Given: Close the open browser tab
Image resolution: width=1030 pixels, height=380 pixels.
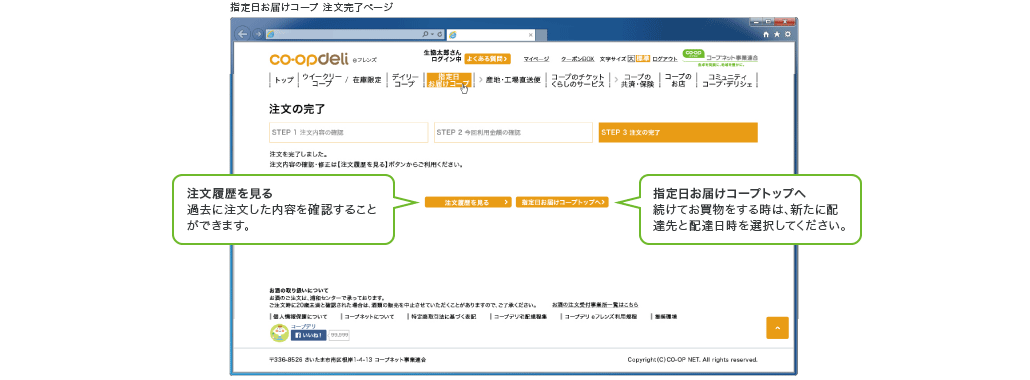Looking at the screenshot, I should (531, 34).
